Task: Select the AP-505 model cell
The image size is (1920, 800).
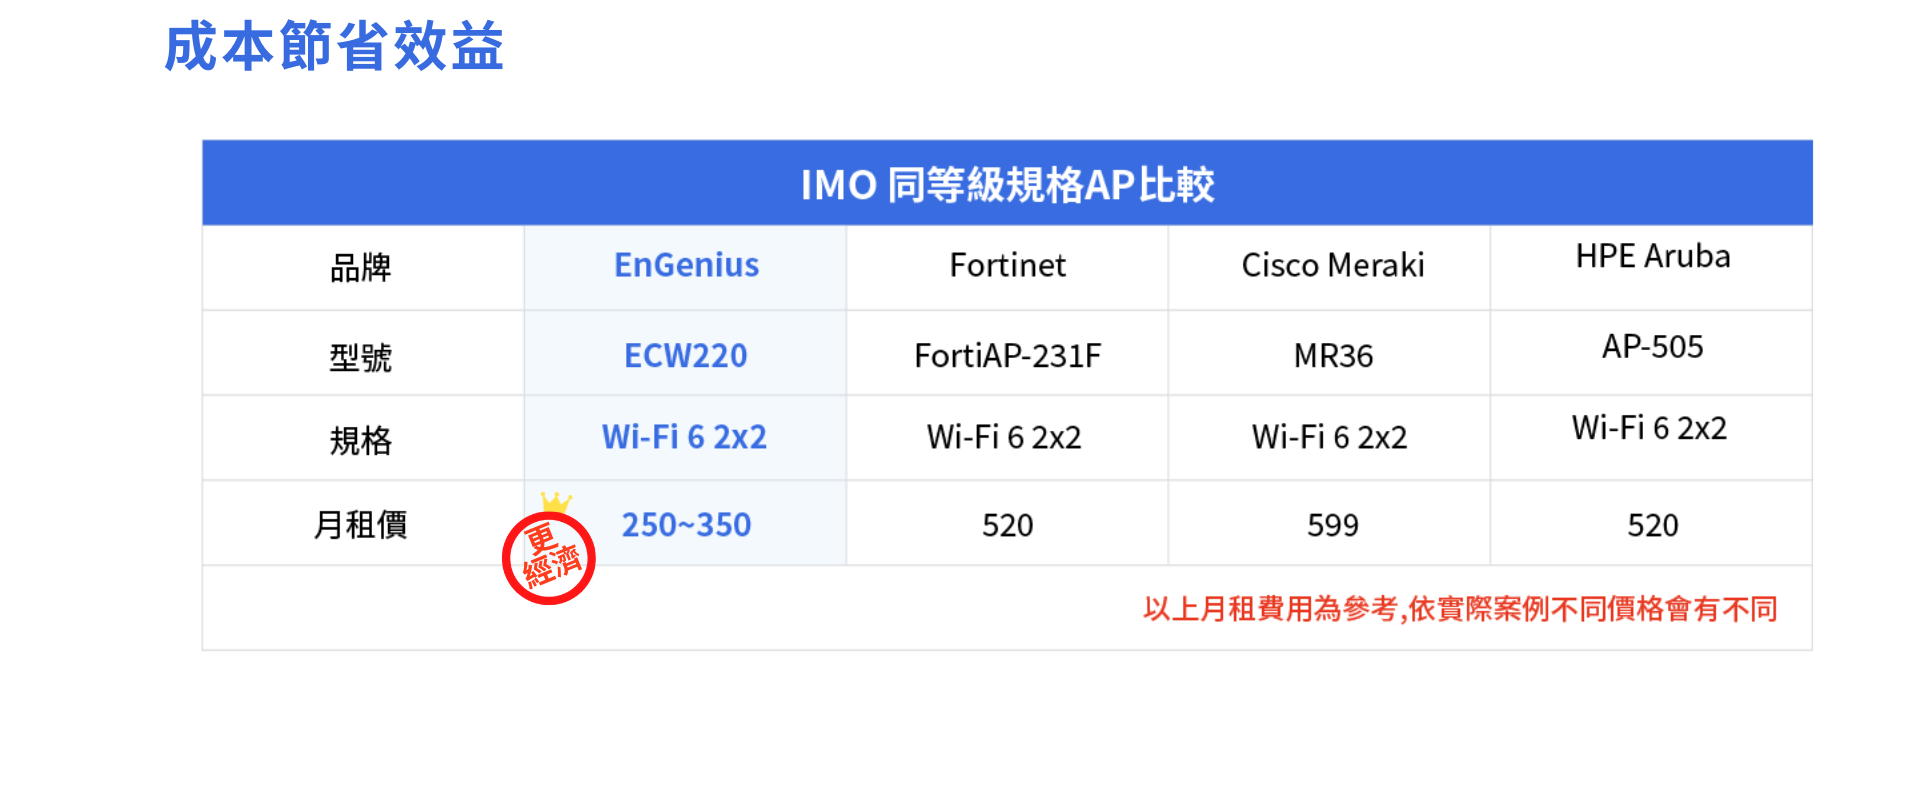Action: pos(1651,355)
